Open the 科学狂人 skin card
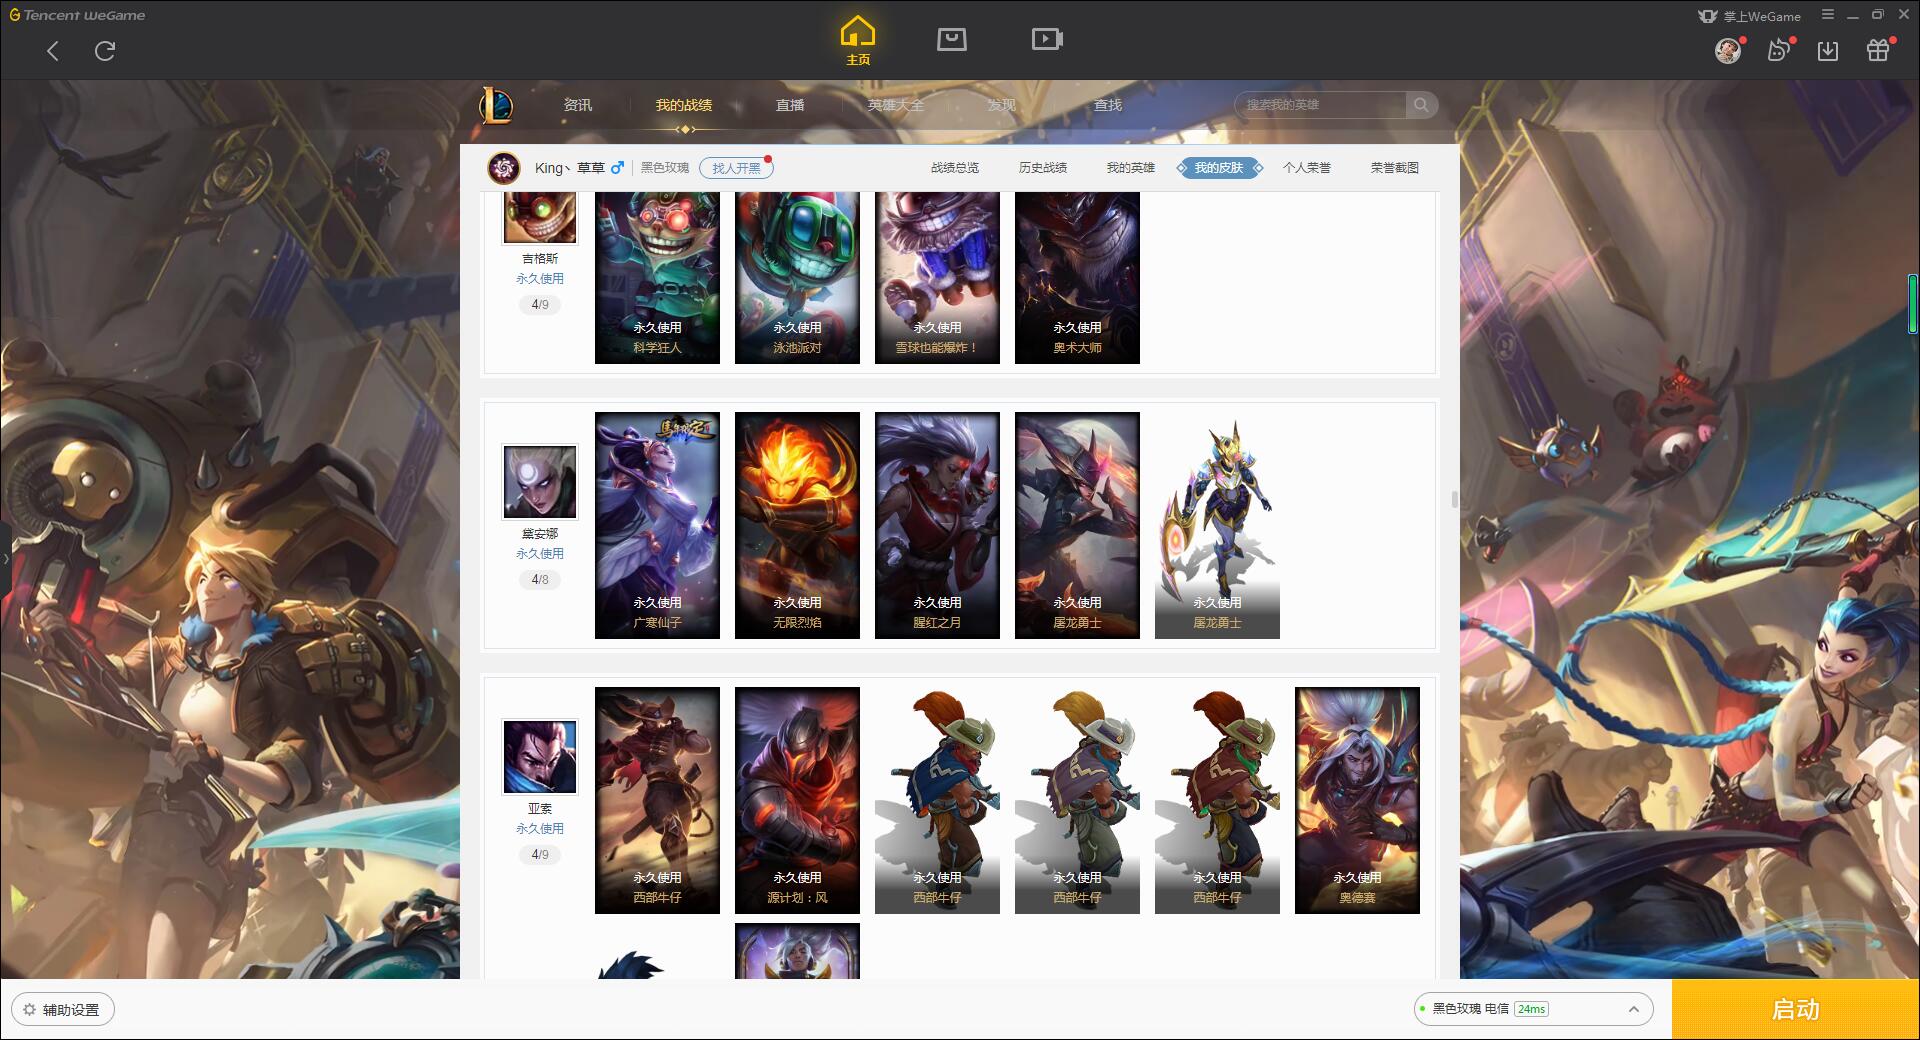Image resolution: width=1920 pixels, height=1040 pixels. tap(657, 278)
